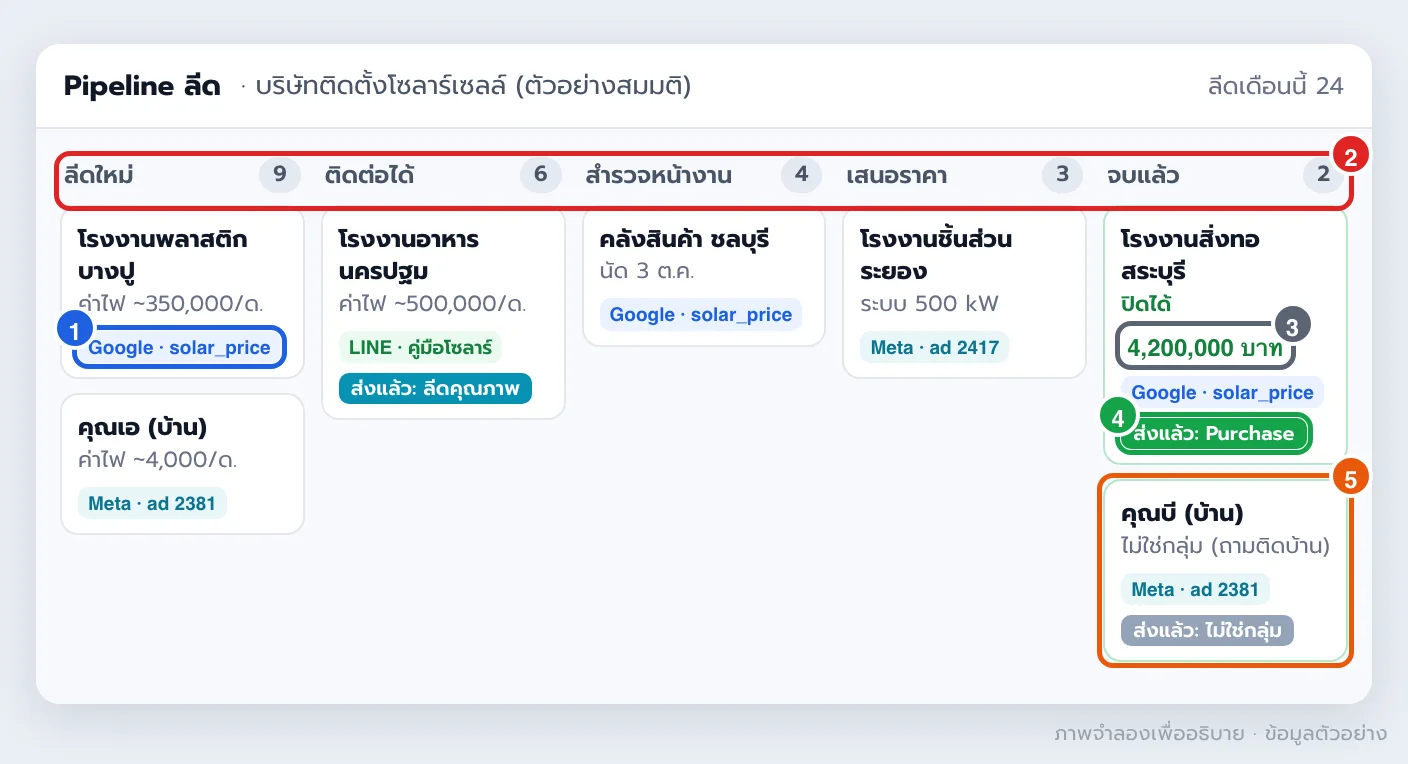Viewport: 1408px width, 764px height.
Task: Open the "โรงงานสิ่งทอ สระบุรี" lead card title
Action: 1190,255
